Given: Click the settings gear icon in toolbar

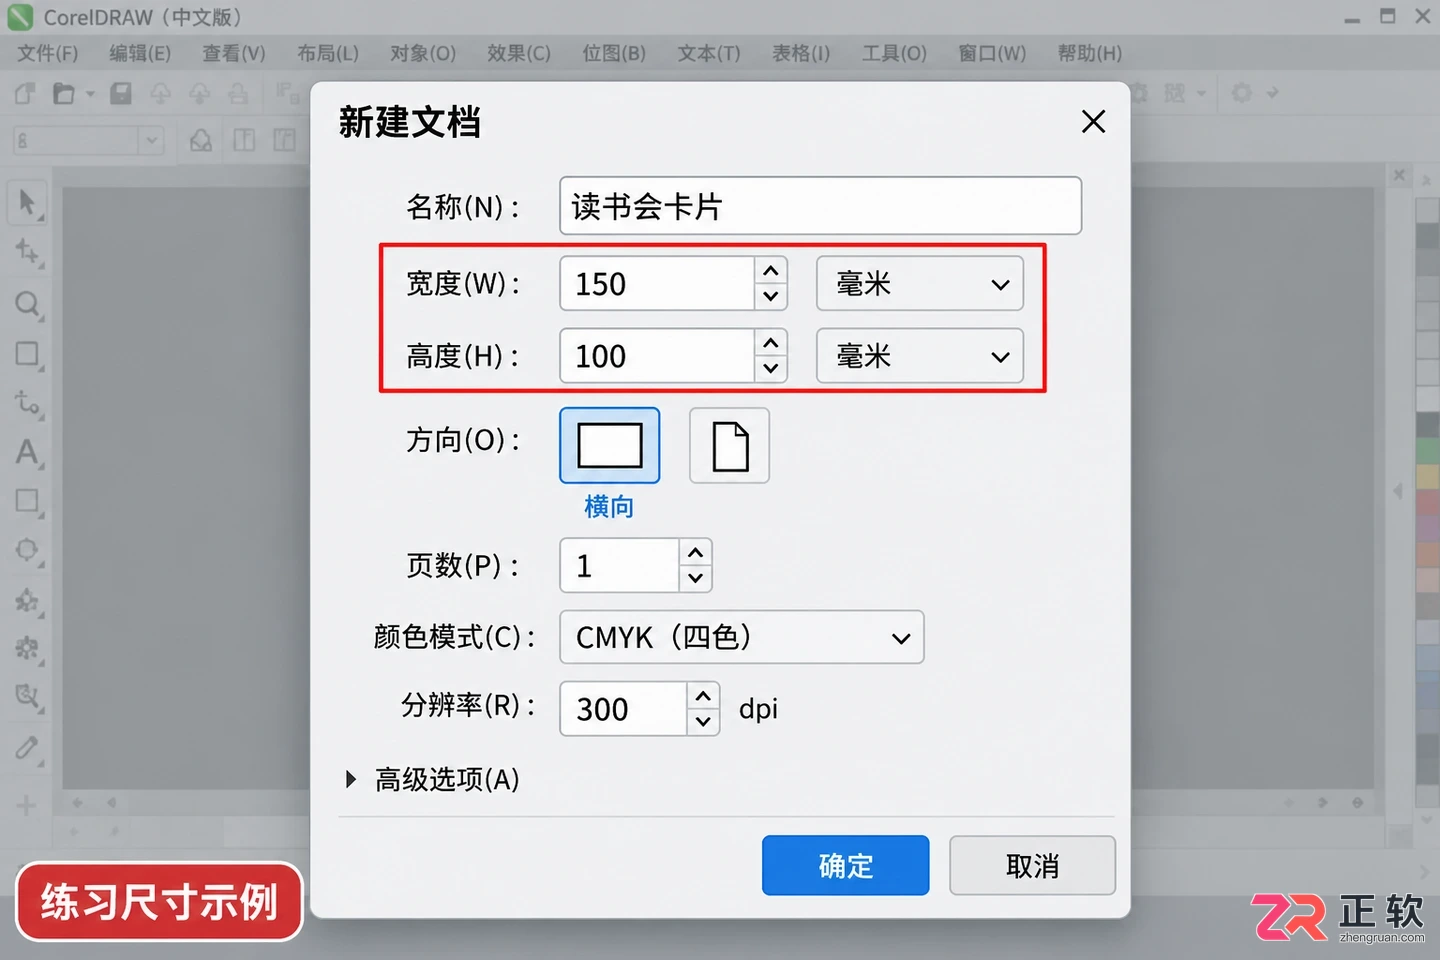Looking at the screenshot, I should coord(1241,93).
